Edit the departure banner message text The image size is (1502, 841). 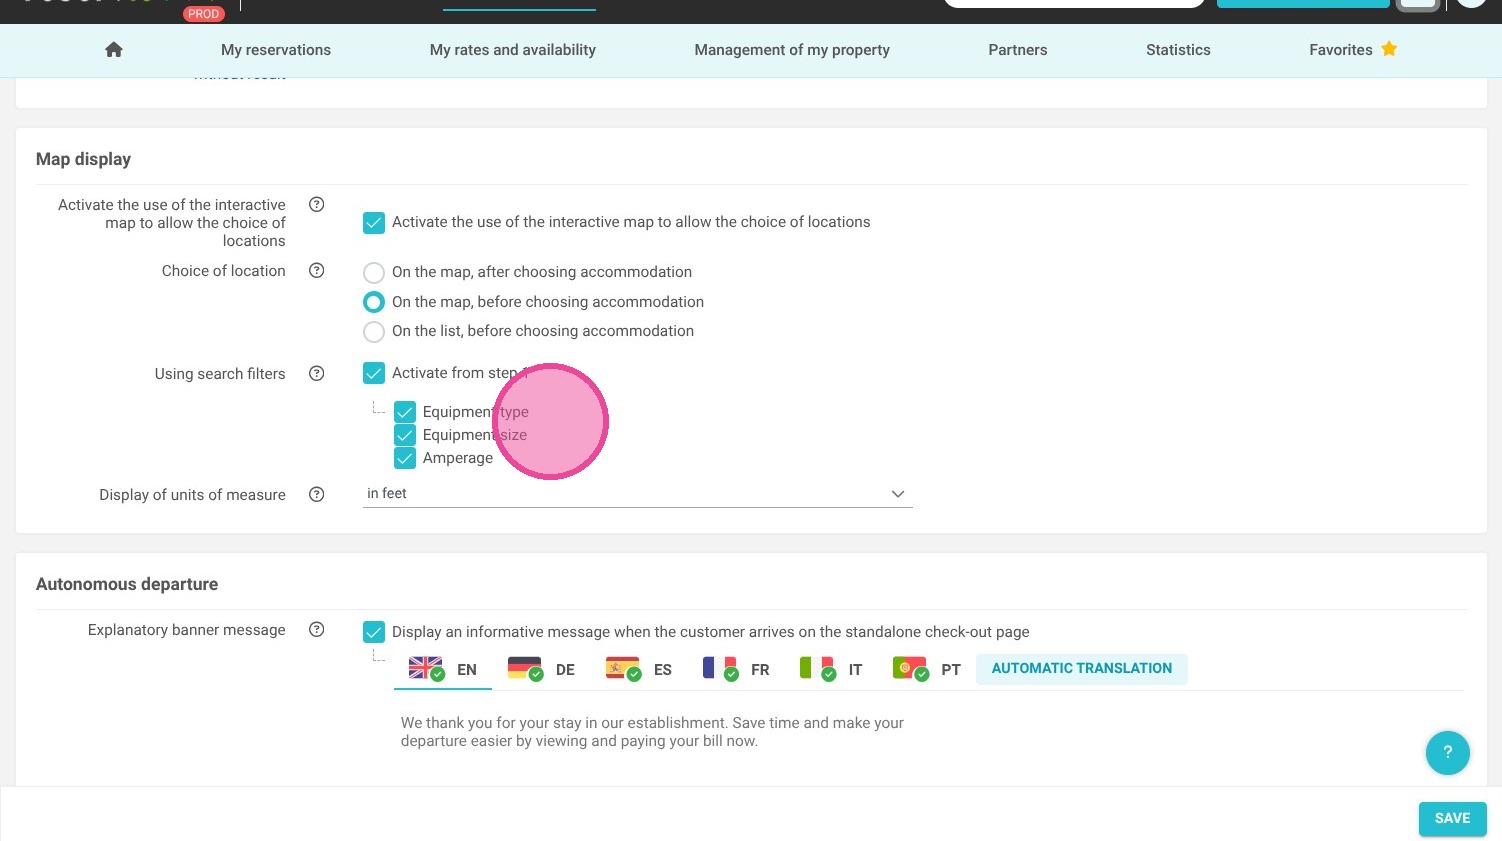[x=652, y=732]
